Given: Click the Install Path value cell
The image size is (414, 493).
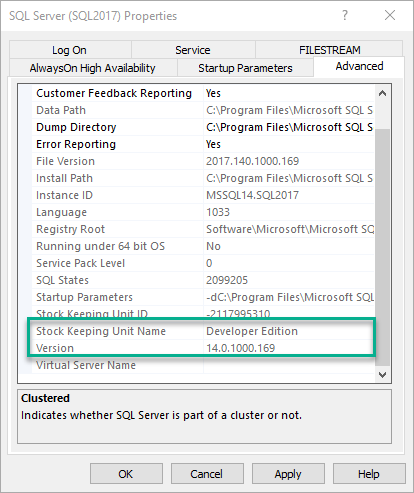Looking at the screenshot, I should (289, 178).
